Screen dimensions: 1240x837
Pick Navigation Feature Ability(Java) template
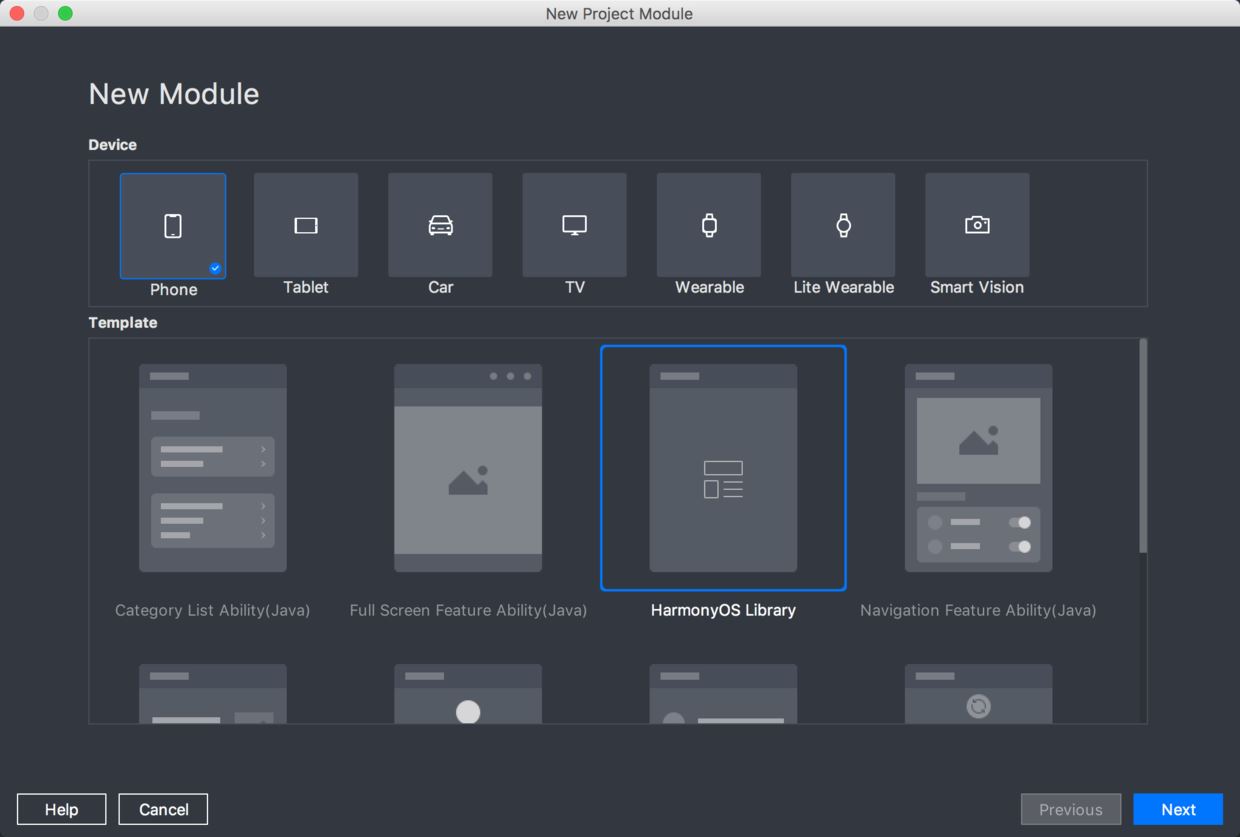[978, 468]
